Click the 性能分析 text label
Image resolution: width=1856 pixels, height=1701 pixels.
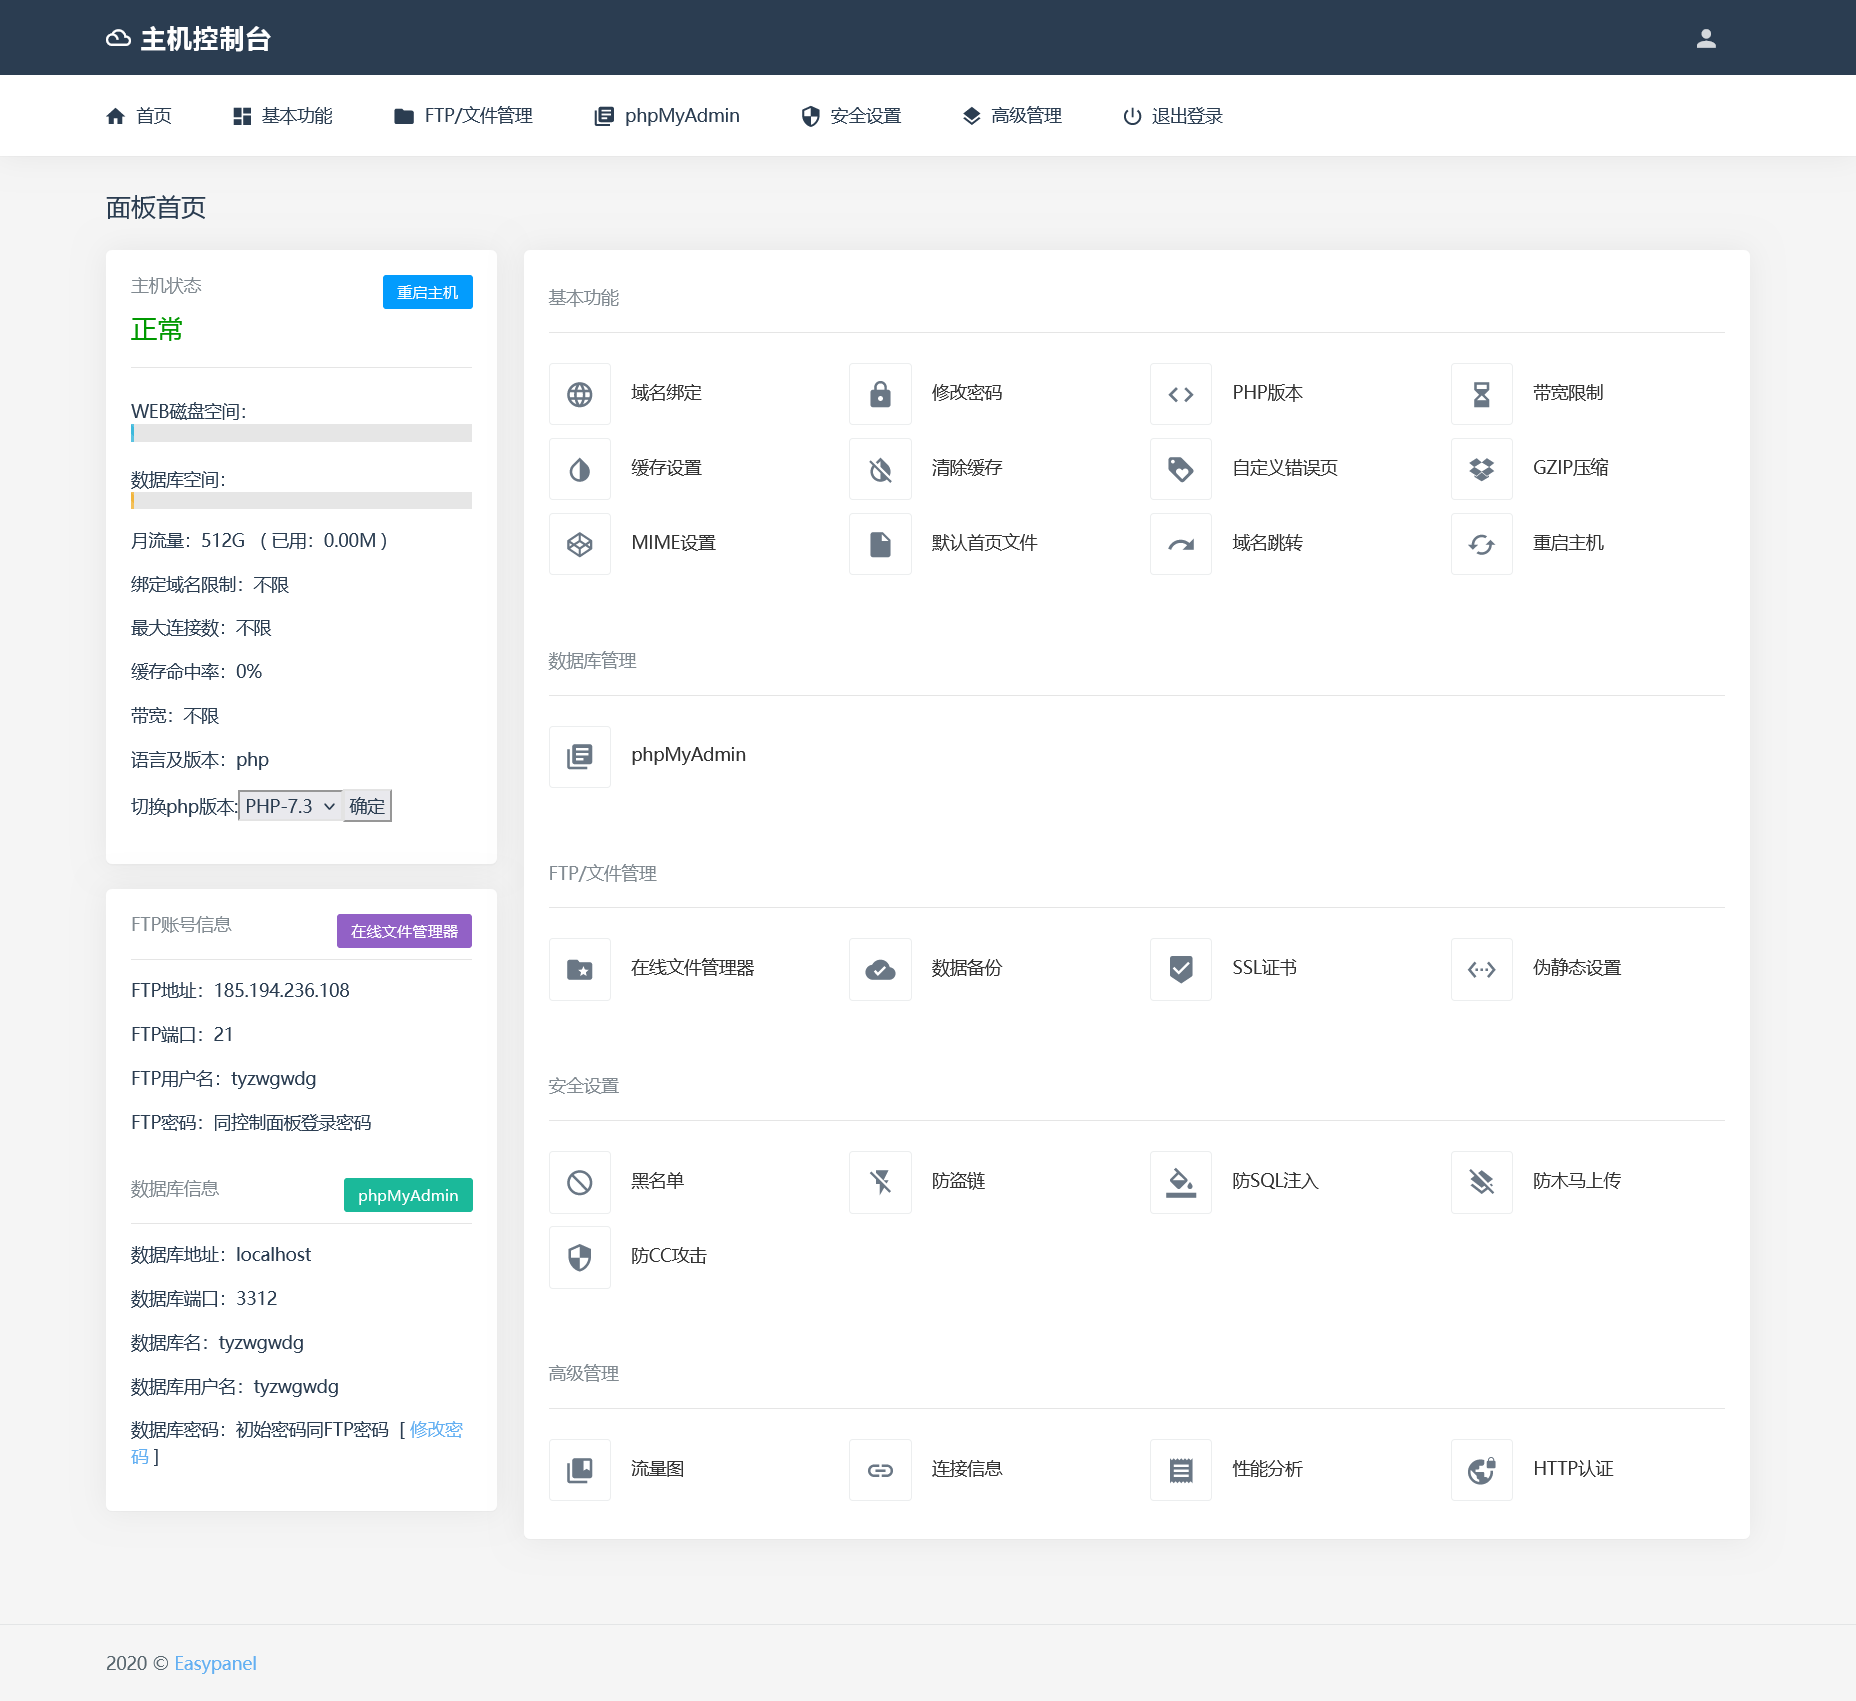(x=1268, y=1469)
